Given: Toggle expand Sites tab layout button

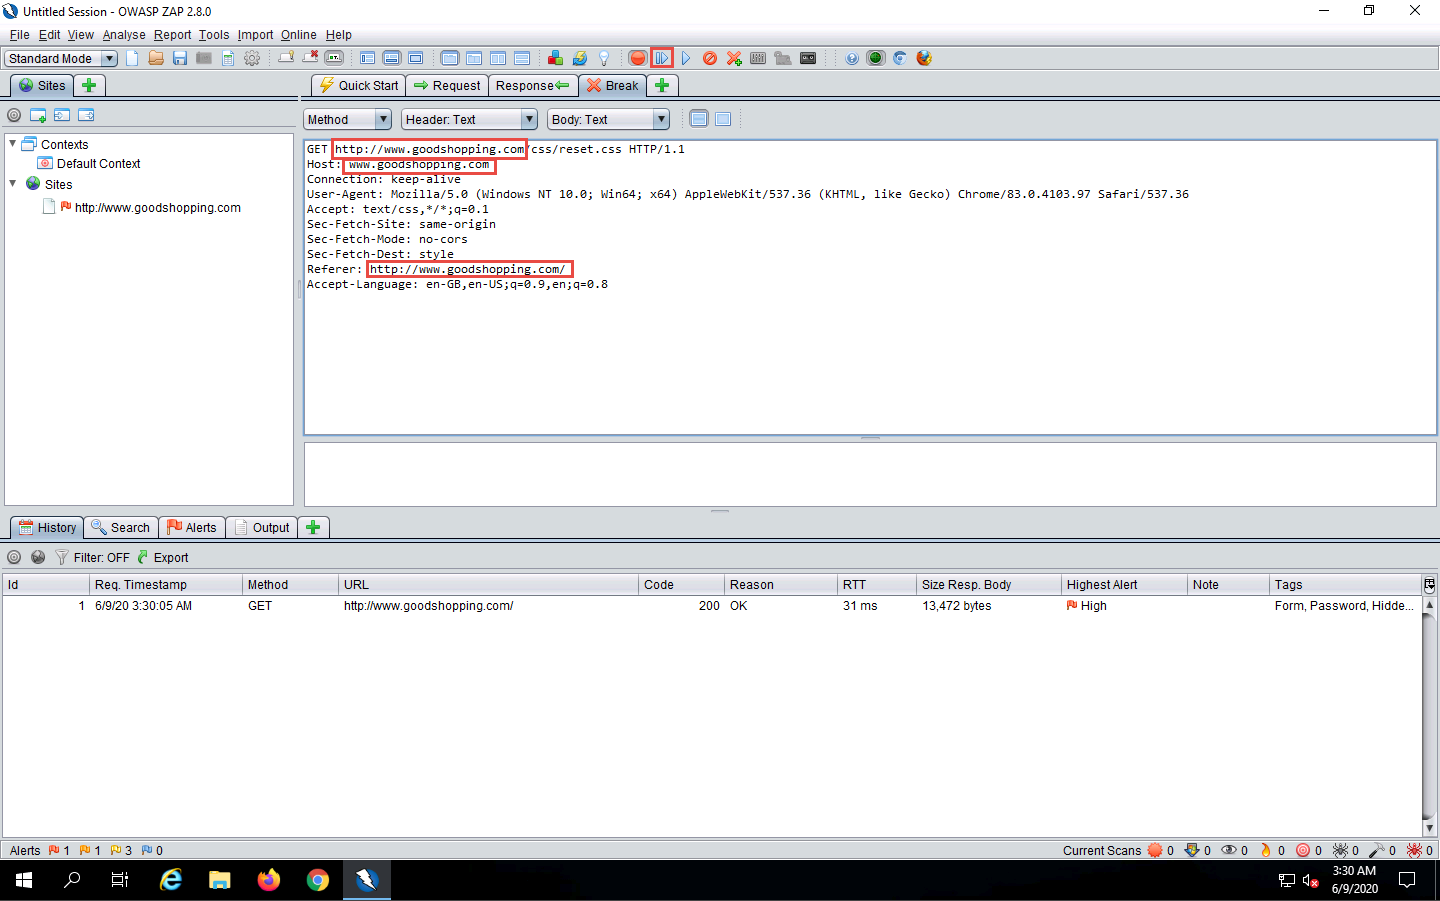Looking at the screenshot, I should point(368,58).
